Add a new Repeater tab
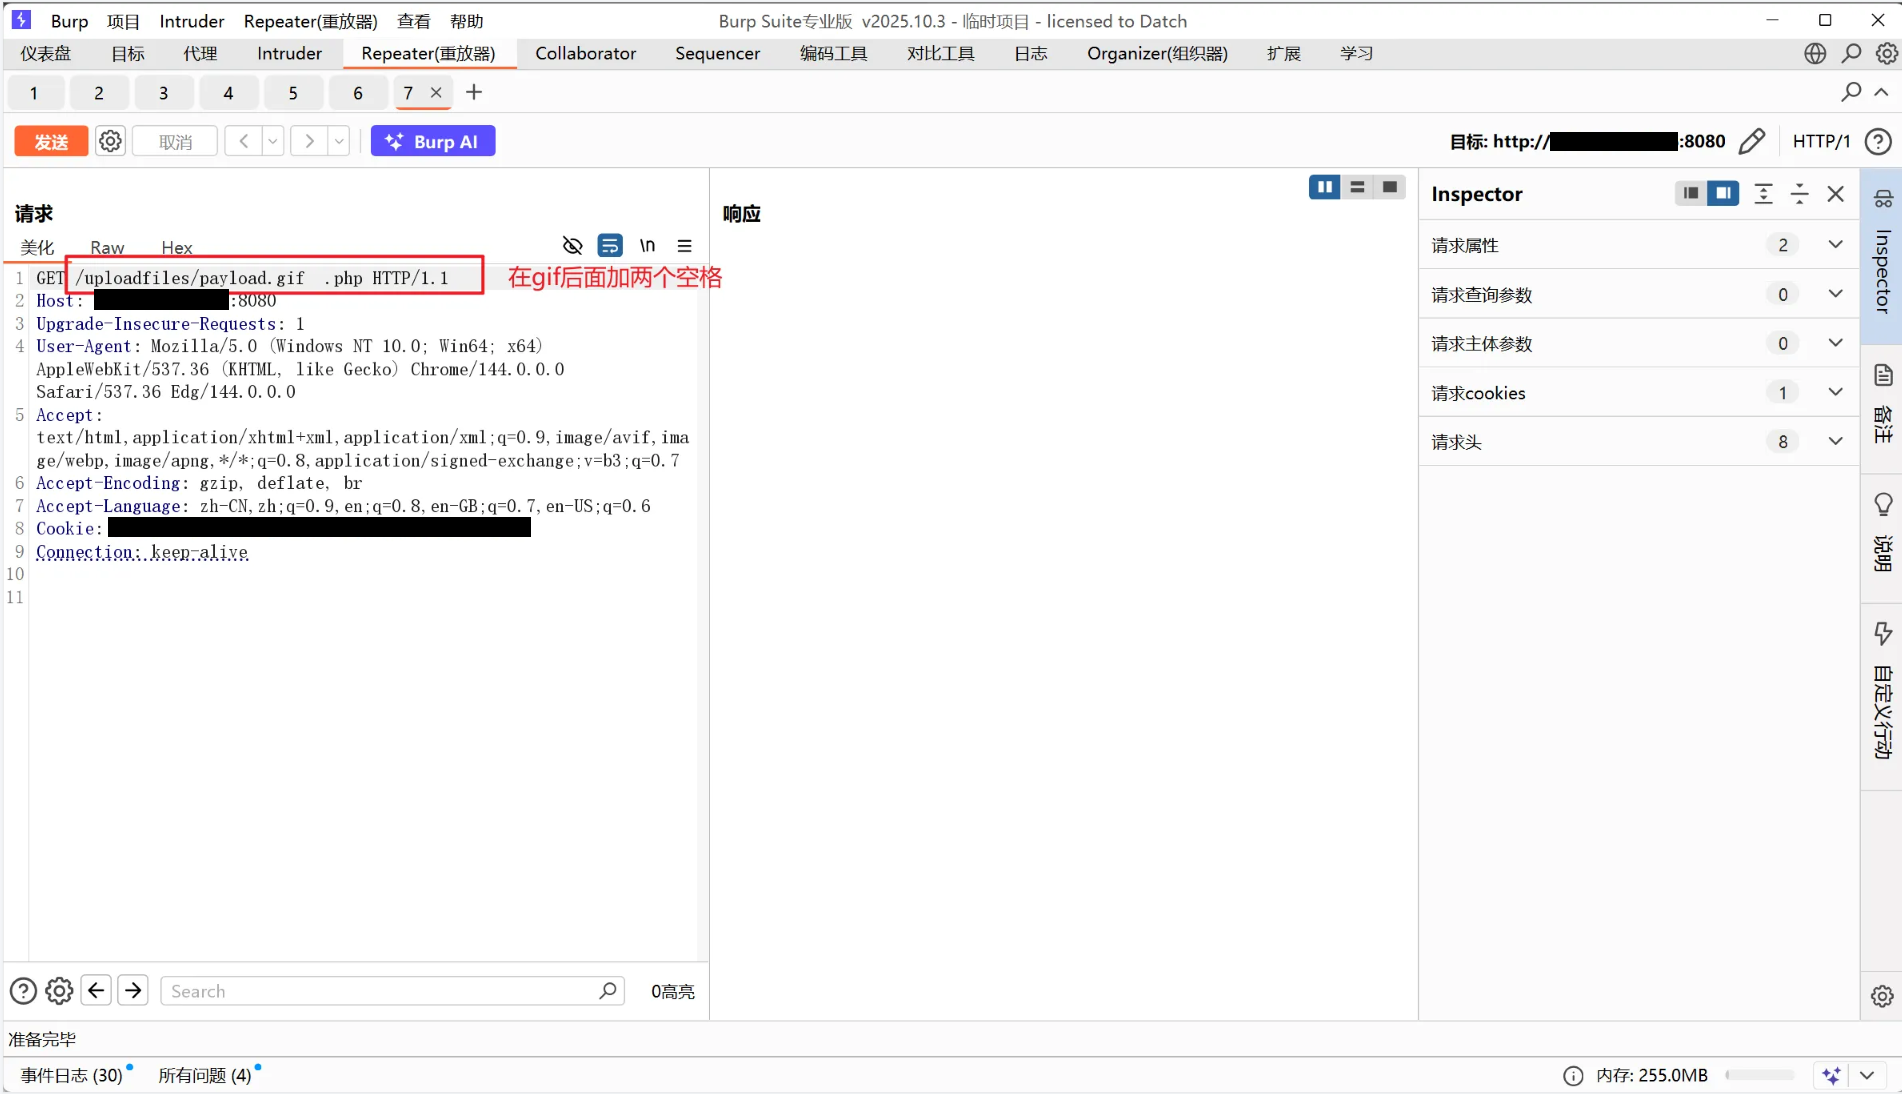The height and width of the screenshot is (1094, 1902). (474, 92)
